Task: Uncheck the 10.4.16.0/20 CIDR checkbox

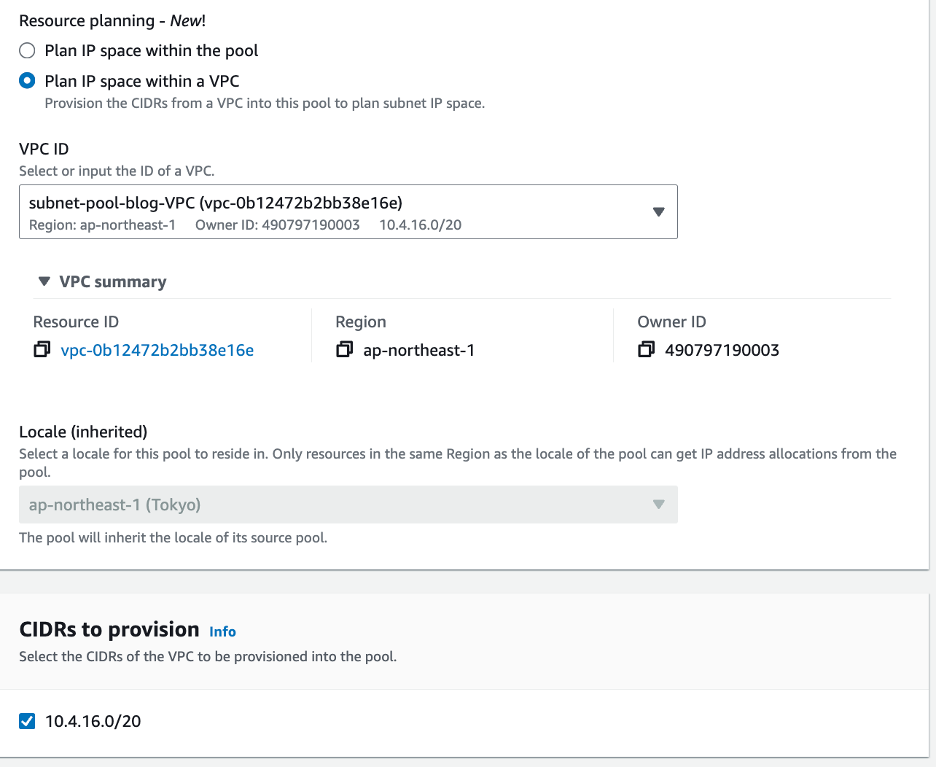Action: pyautogui.click(x=28, y=720)
